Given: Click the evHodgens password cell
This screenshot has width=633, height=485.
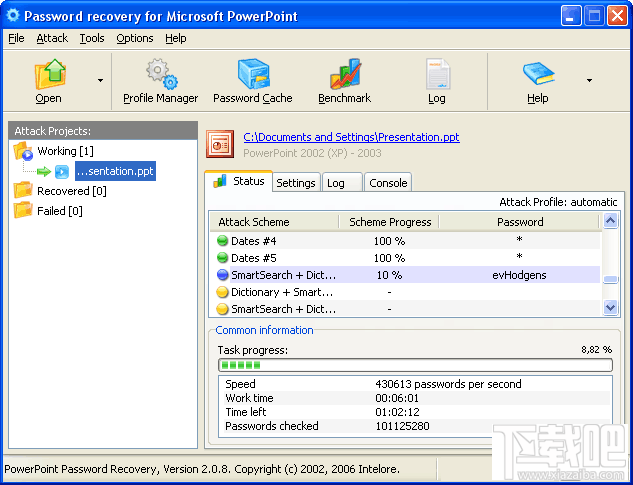Looking at the screenshot, I should tap(519, 275).
